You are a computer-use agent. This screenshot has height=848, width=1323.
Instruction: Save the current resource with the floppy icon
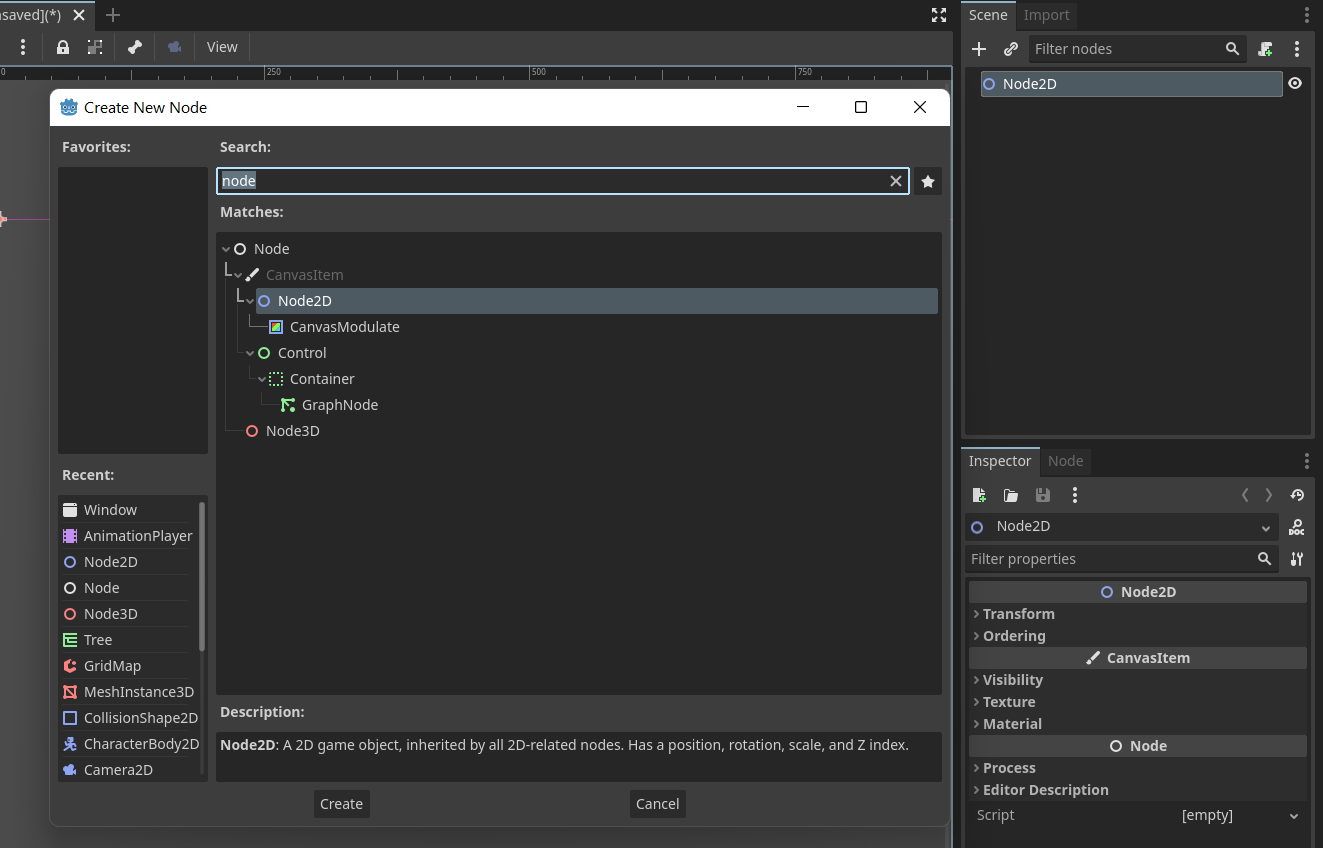[x=1043, y=495]
